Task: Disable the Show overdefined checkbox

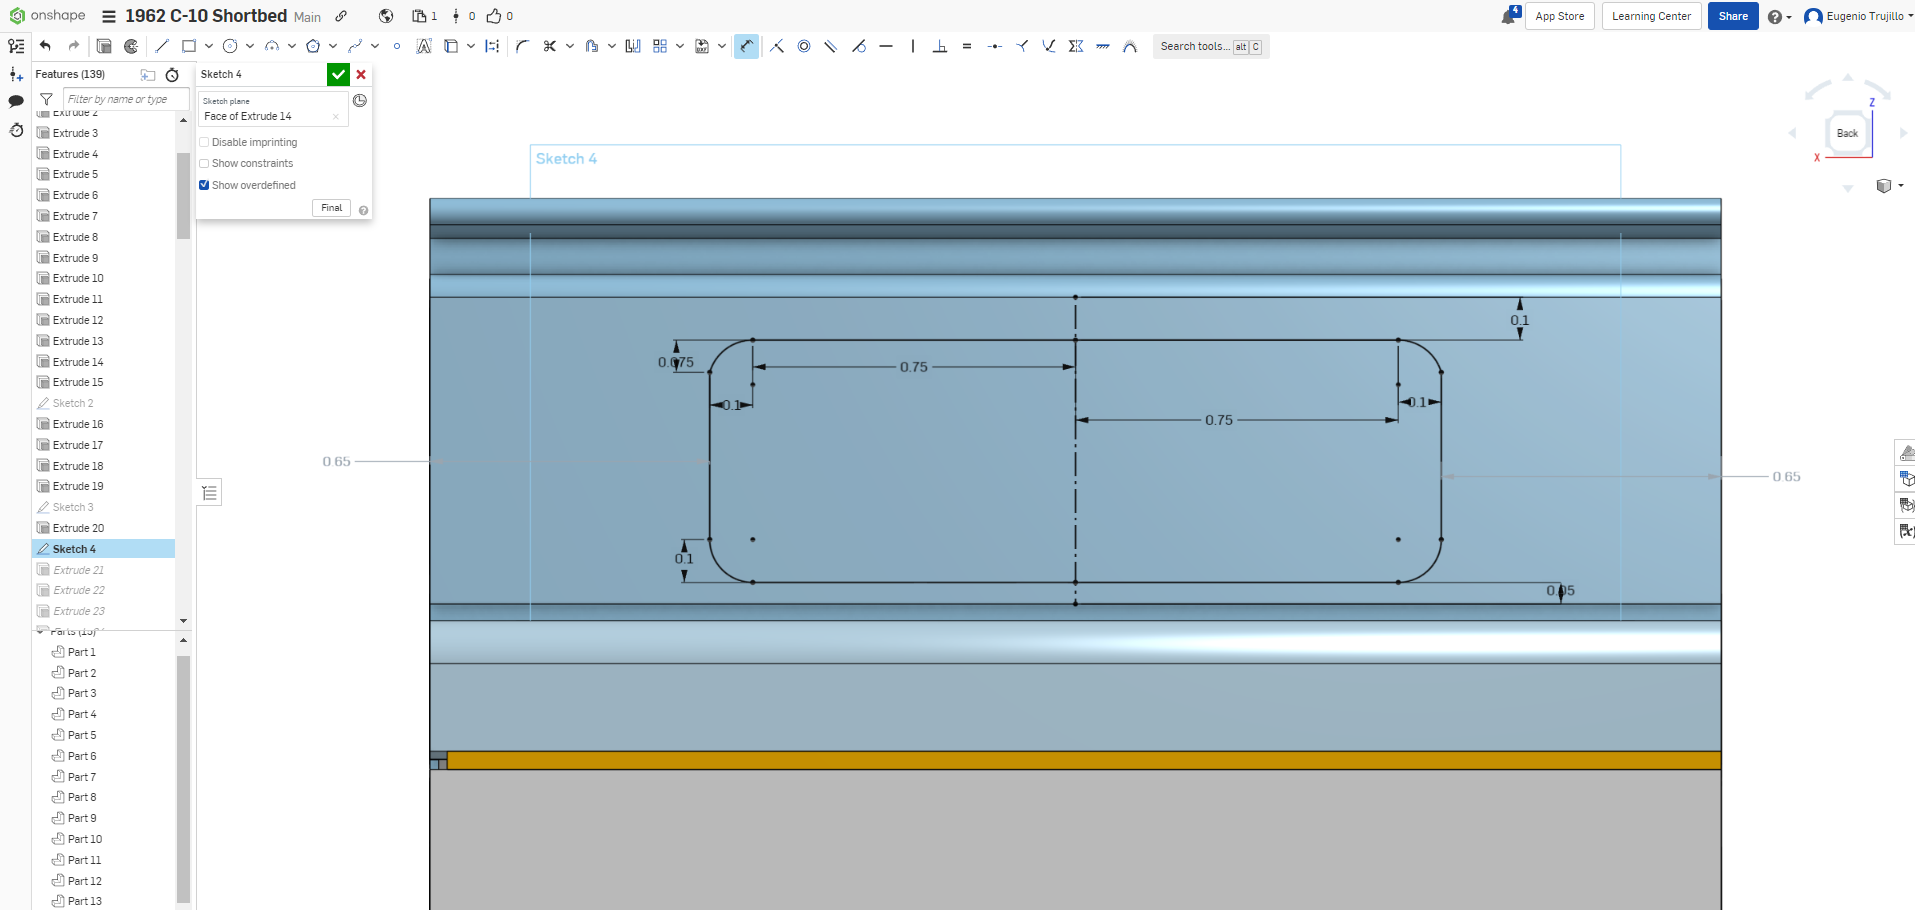Action: [204, 185]
